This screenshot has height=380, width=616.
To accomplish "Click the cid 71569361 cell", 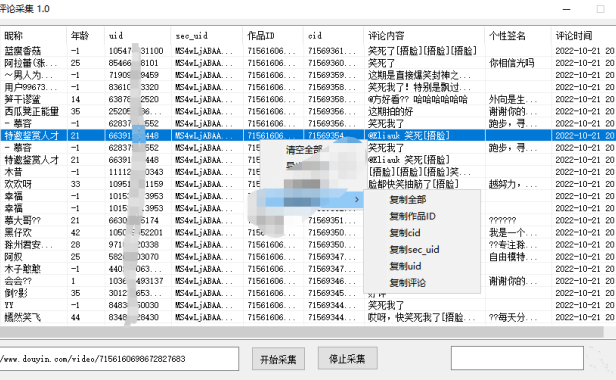I will pos(332,51).
